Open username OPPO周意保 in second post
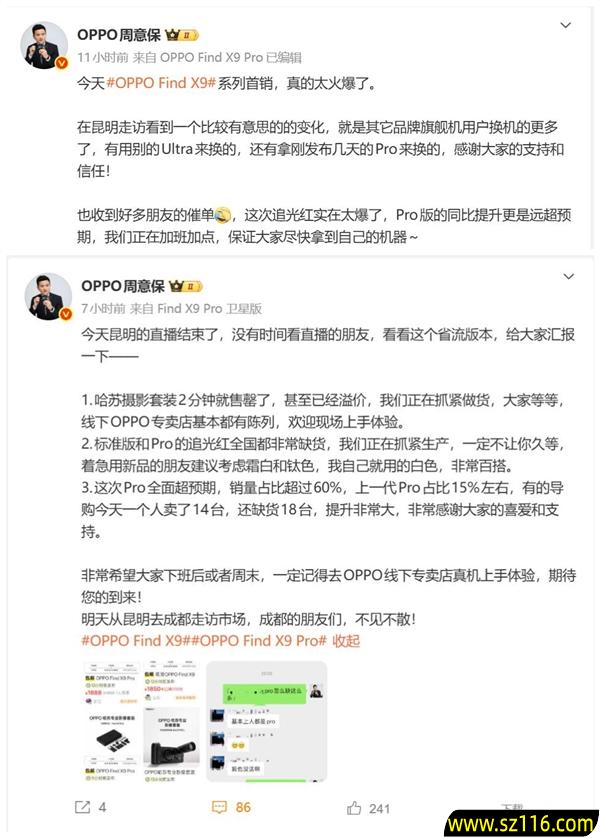Viewport: 600px width, 838px height. [x=123, y=286]
